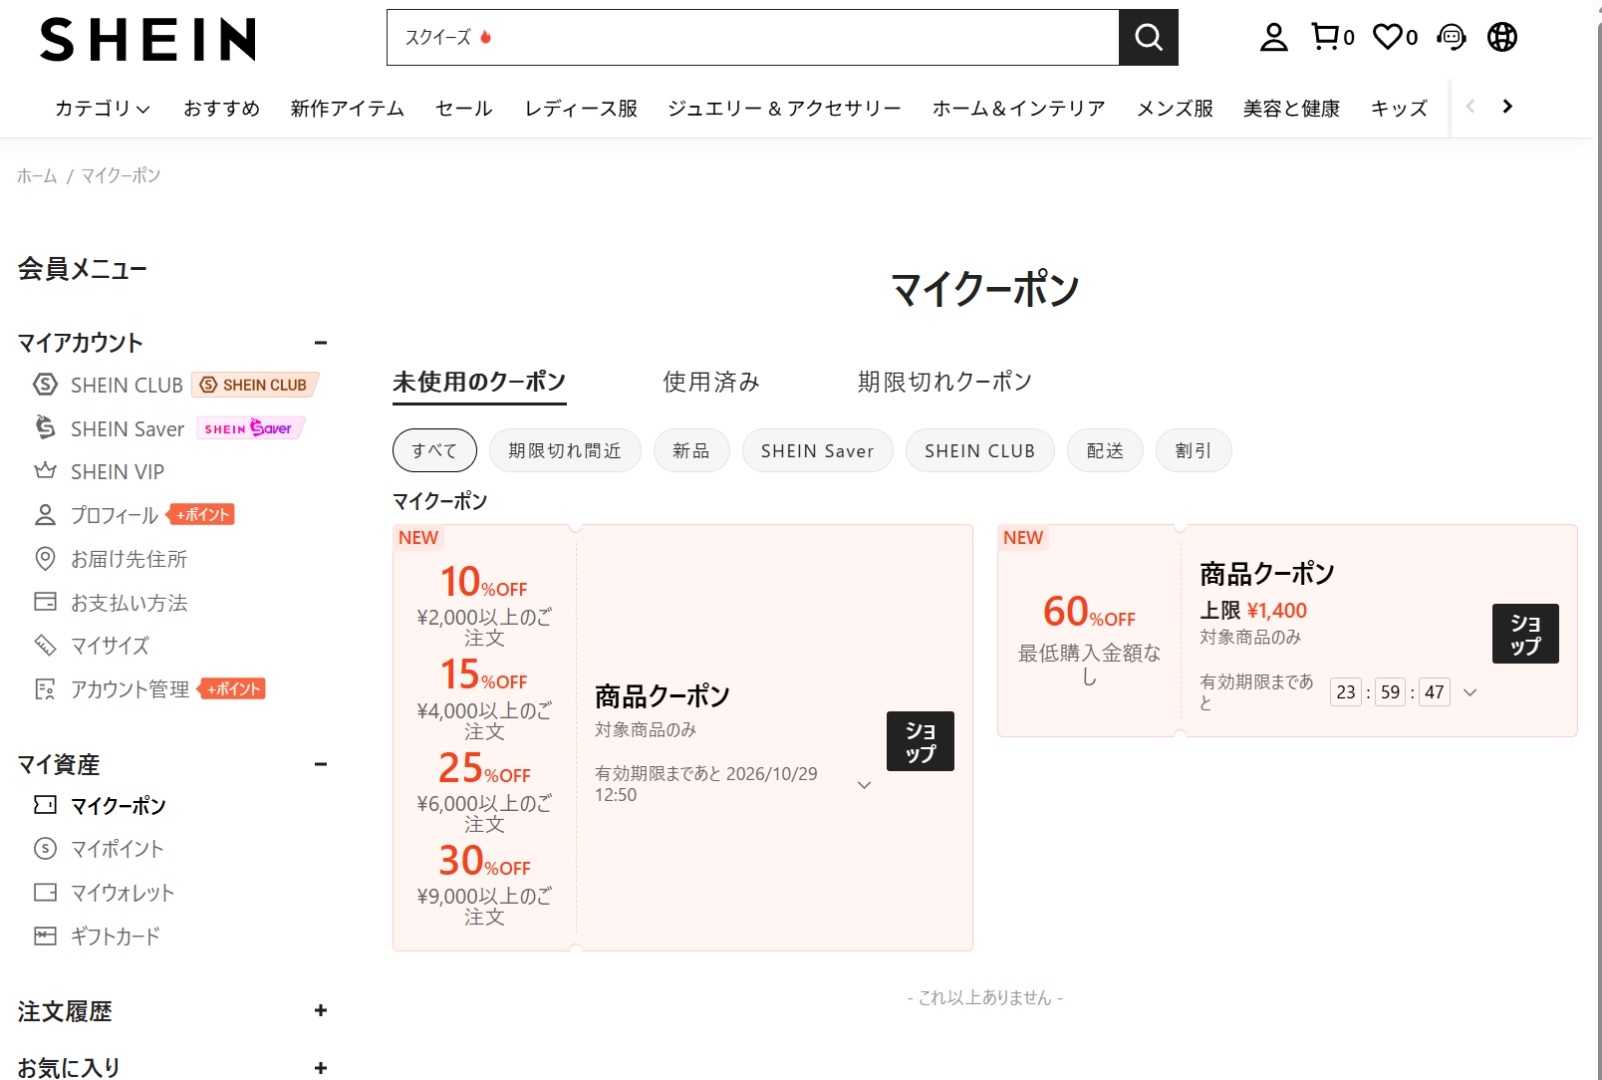The height and width of the screenshot is (1080, 1602).
Task: Click ショップ button on 60% coupon
Action: (1525, 634)
